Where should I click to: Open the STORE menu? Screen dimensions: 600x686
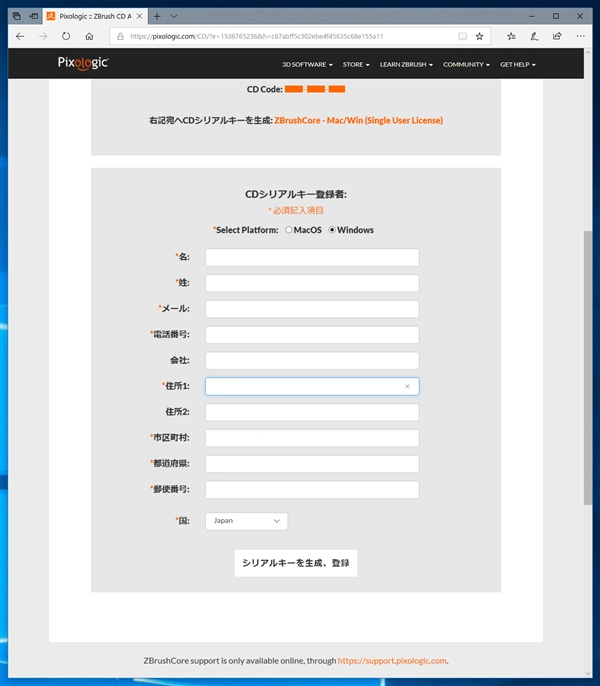click(356, 64)
